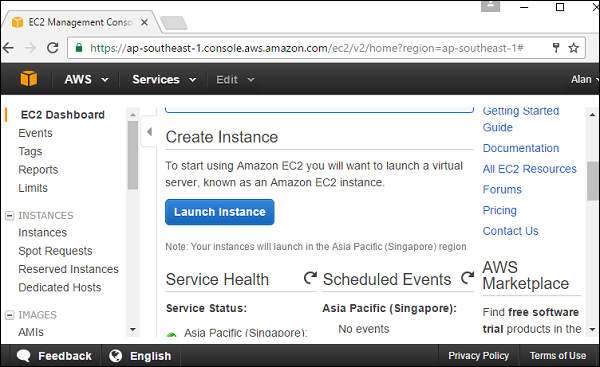Open the Forums link

tap(502, 189)
